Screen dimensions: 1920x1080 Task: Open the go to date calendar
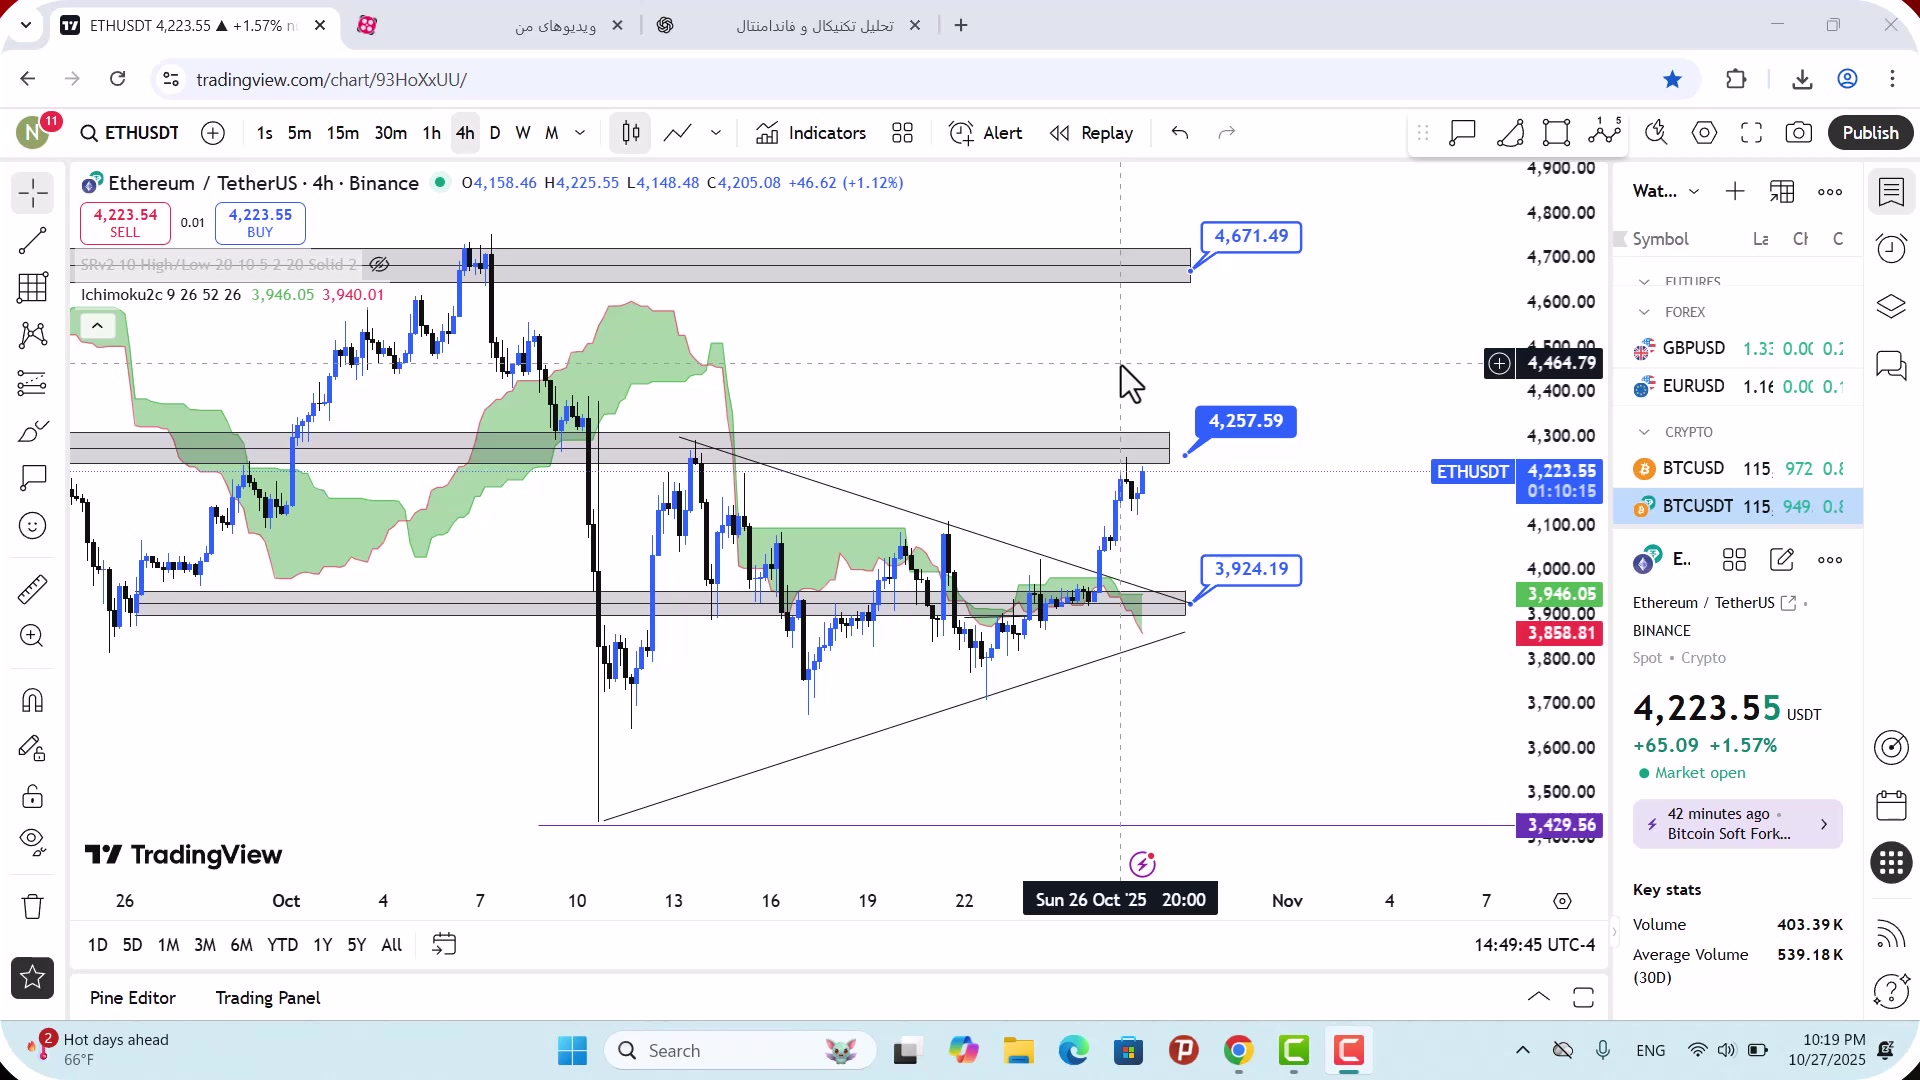point(443,945)
